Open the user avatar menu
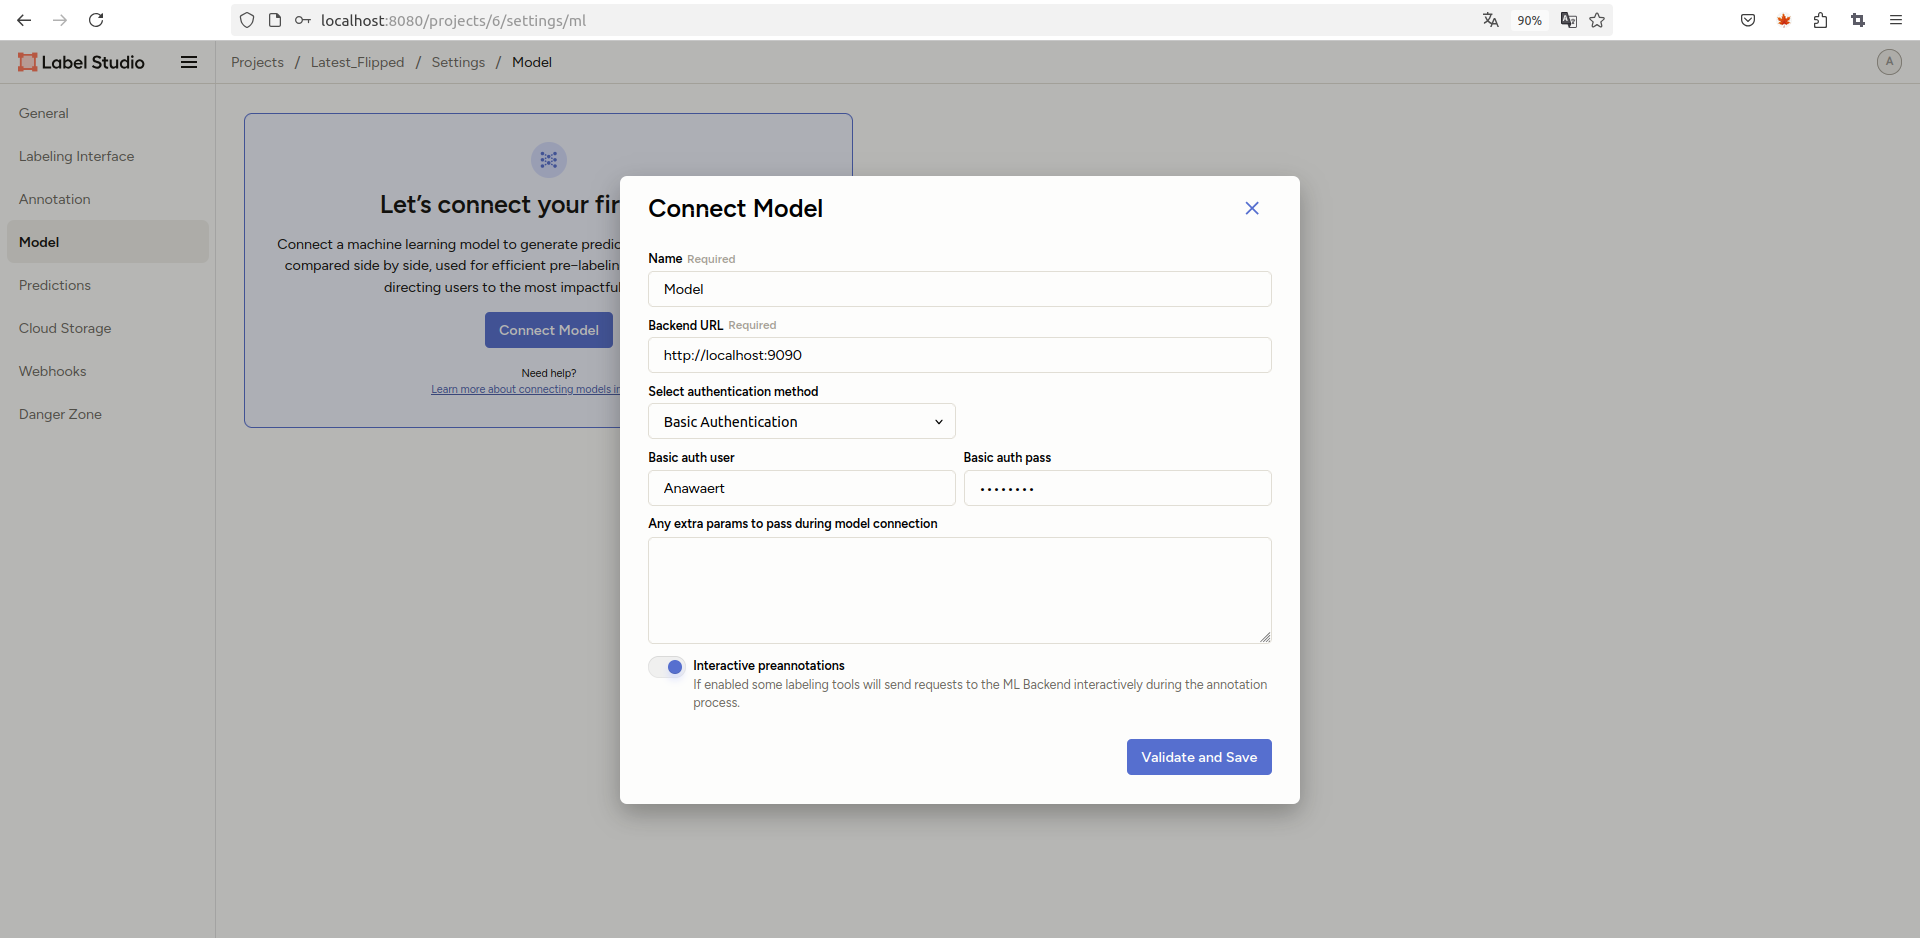 (1888, 62)
